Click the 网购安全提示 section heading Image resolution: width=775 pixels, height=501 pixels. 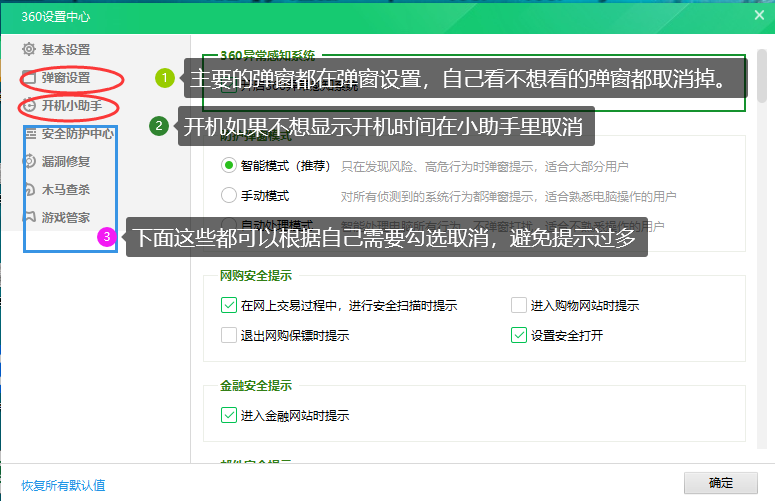[256, 276]
